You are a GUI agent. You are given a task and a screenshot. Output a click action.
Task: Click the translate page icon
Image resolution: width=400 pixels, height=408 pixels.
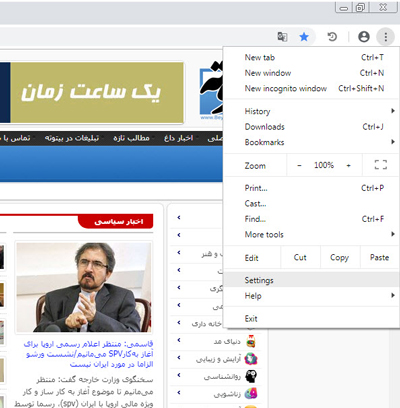(282, 36)
